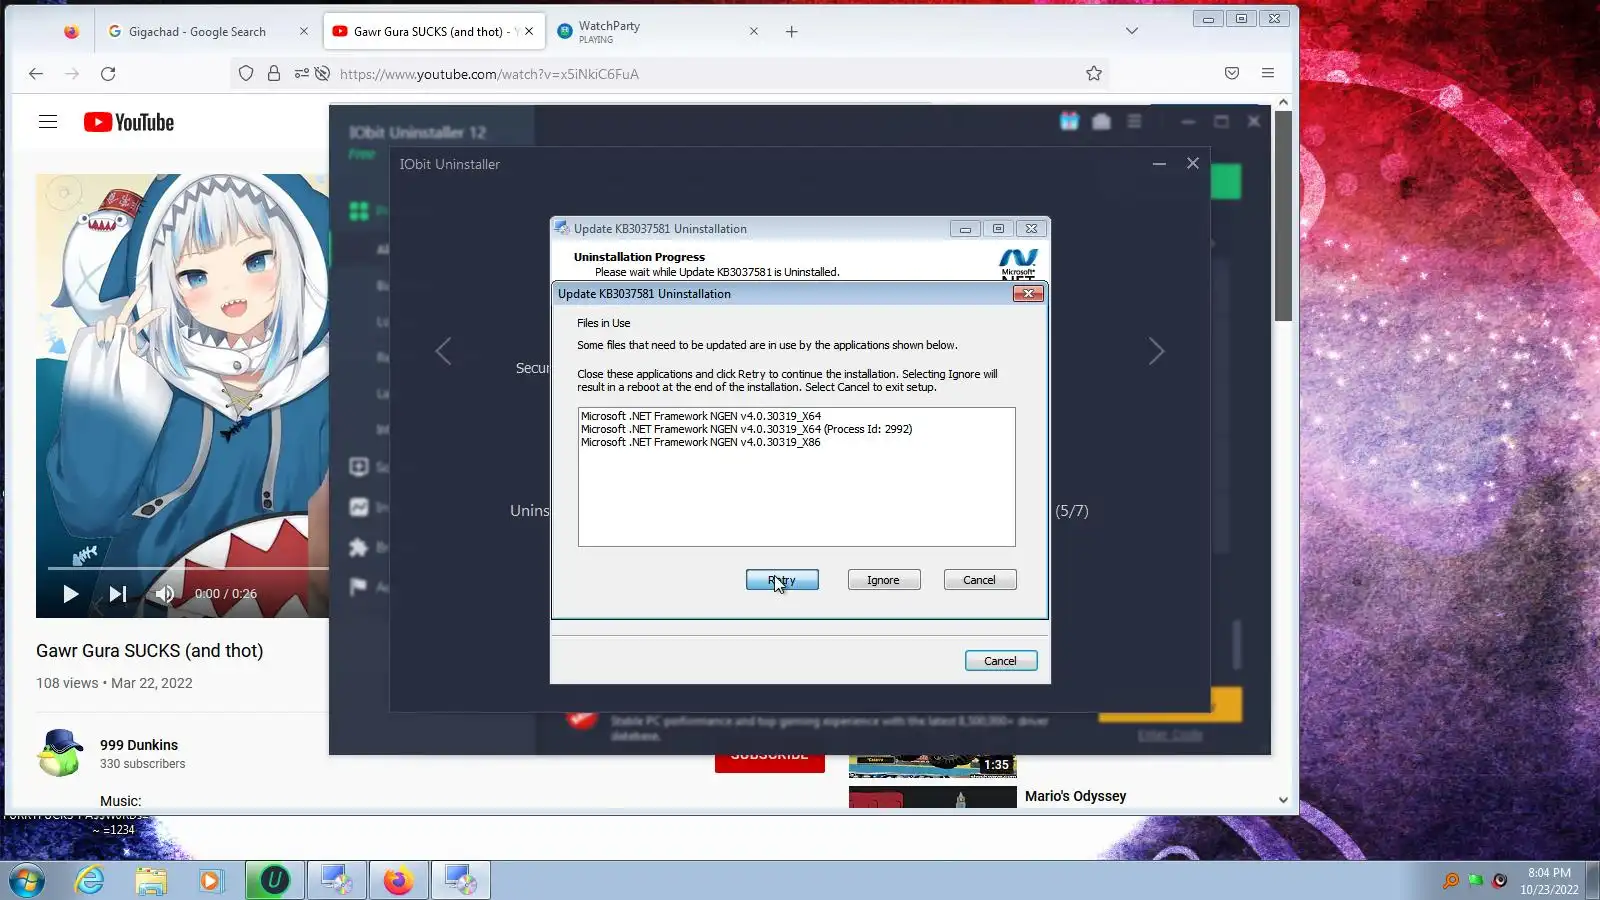
Task: Open Firefox application menu
Action: [x=1268, y=73]
